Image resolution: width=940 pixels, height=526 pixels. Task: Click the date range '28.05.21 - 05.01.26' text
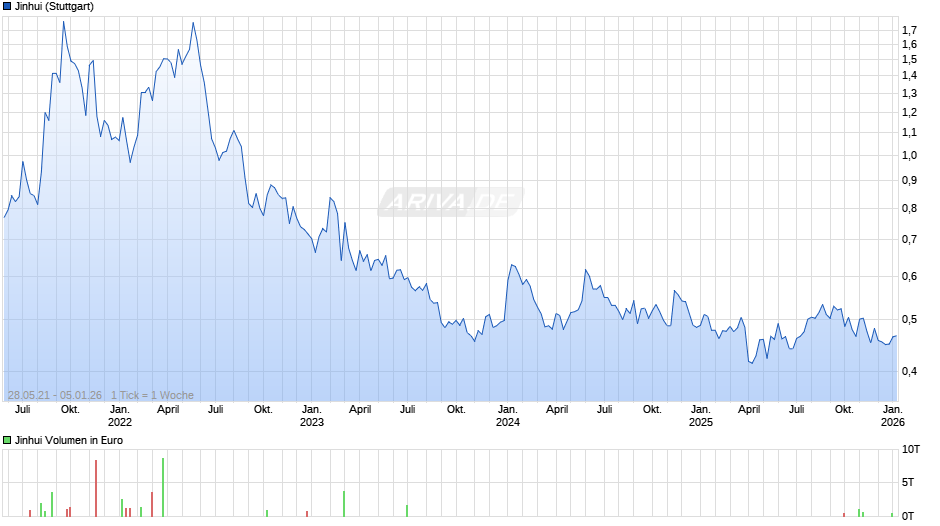click(55, 395)
